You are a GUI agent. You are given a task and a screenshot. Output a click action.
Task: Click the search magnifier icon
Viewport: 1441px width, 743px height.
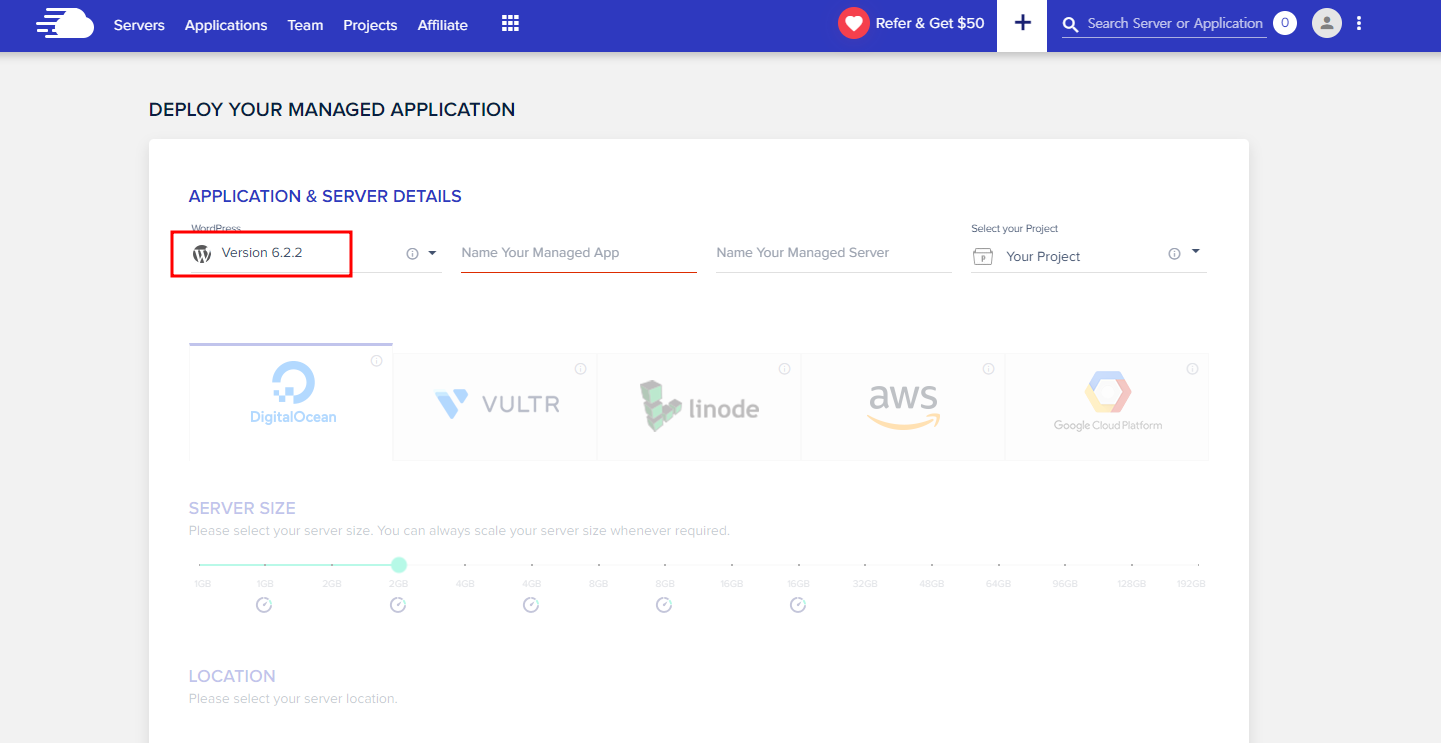[1071, 24]
